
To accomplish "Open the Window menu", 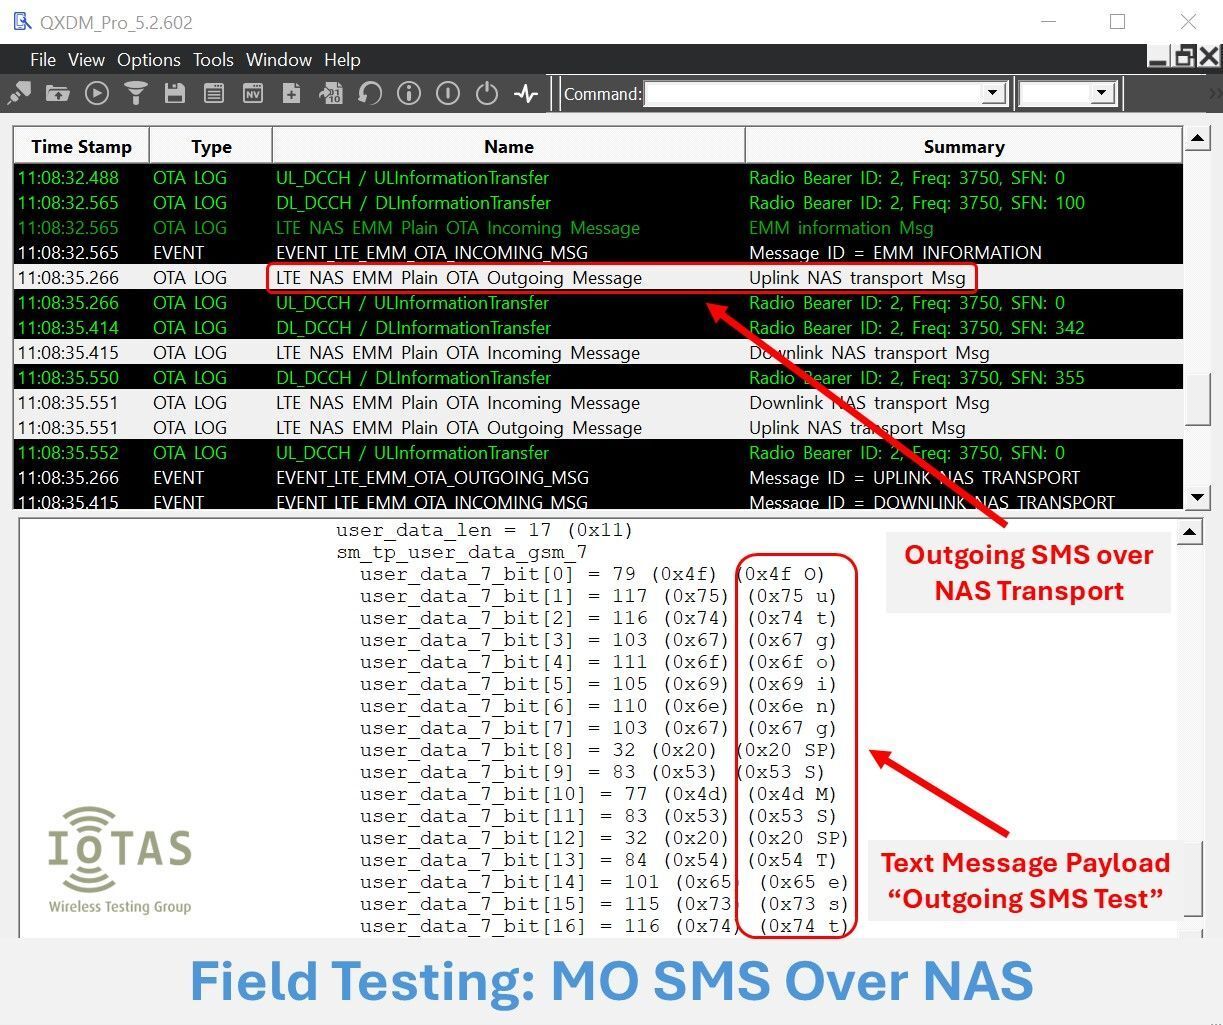I will pyautogui.click(x=279, y=60).
